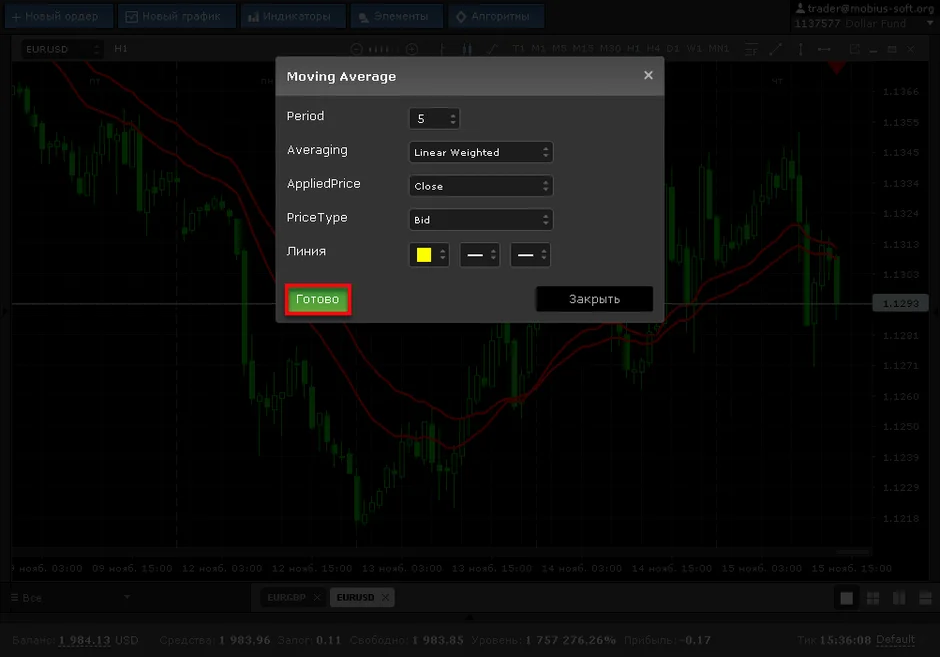The width and height of the screenshot is (940, 657).
Task: Click the yellow line color swatch
Action: coord(424,255)
